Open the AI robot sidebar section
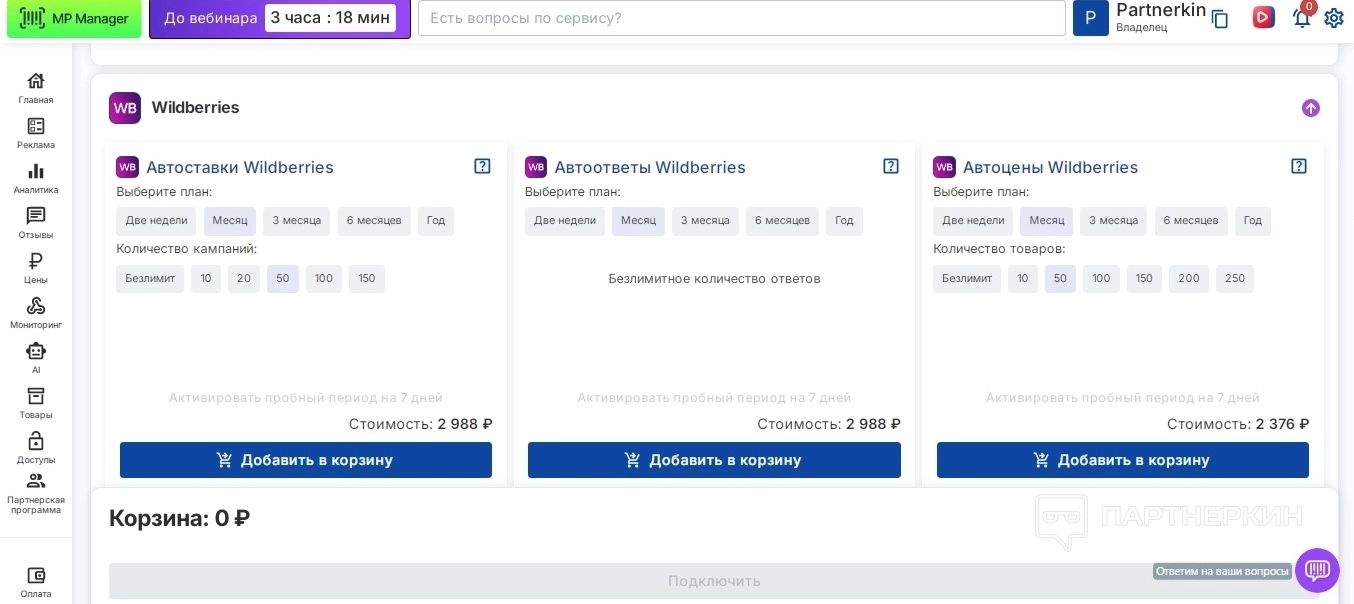The width and height of the screenshot is (1354, 604). (36, 358)
